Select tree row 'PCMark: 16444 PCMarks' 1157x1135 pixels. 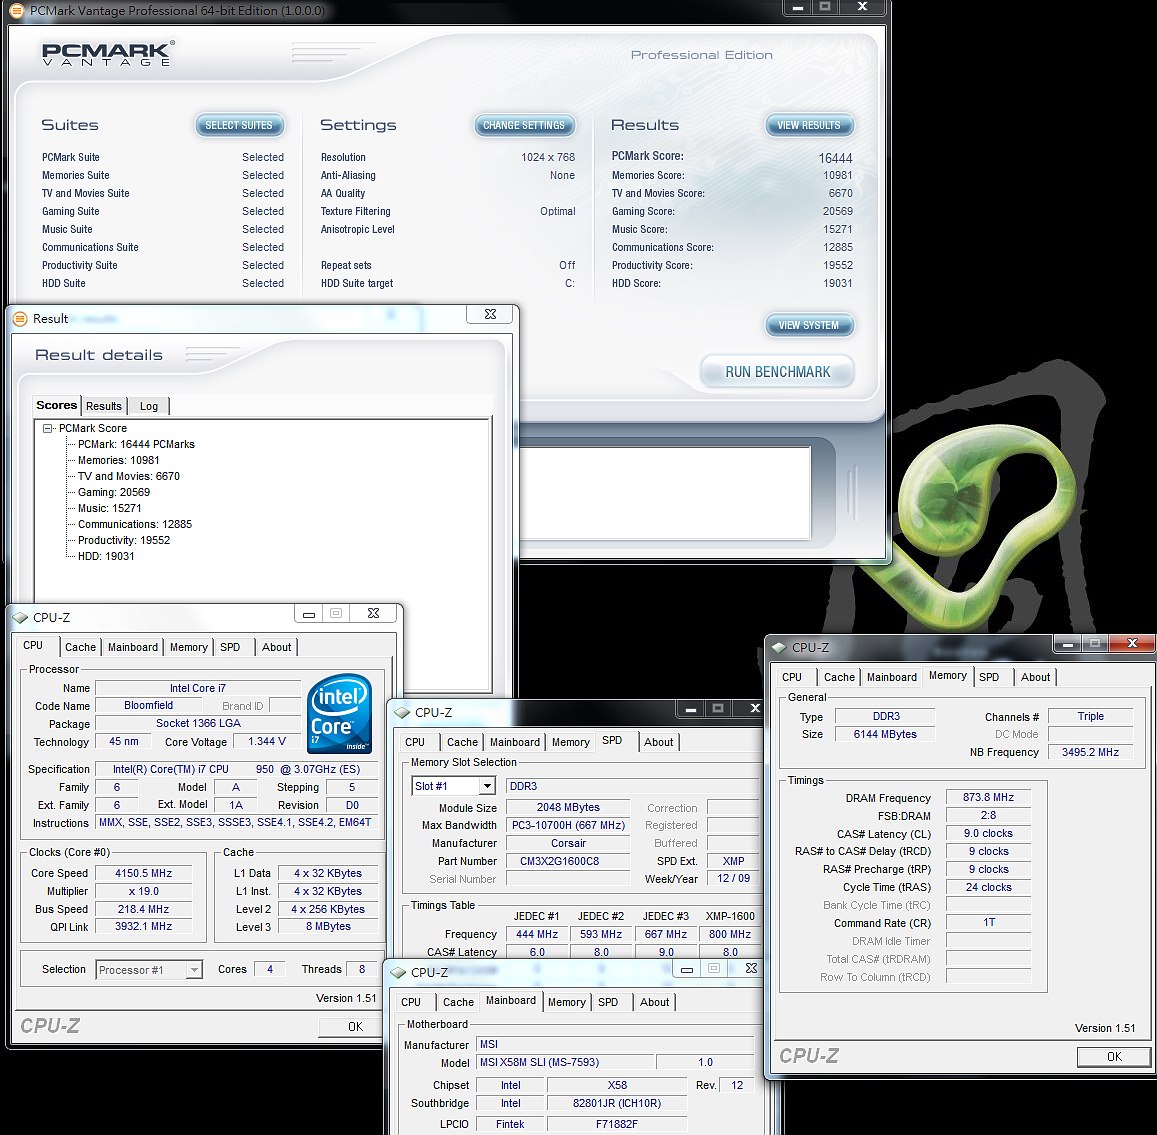coord(137,444)
